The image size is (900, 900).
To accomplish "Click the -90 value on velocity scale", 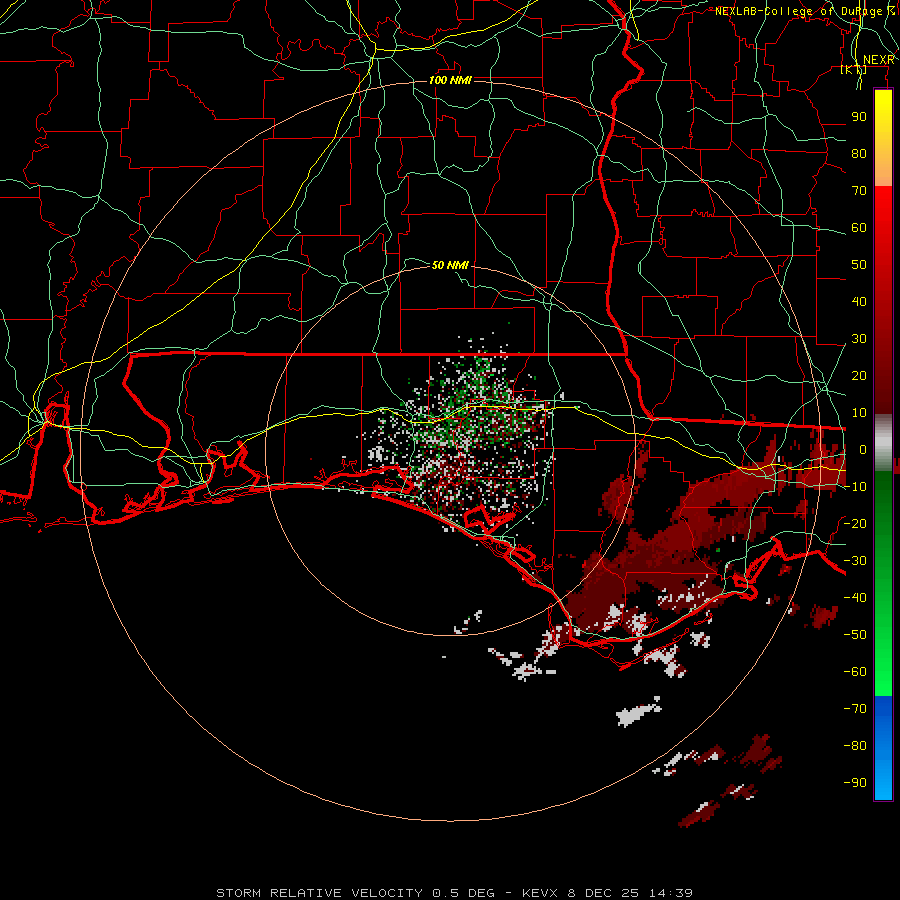I will 855,783.
